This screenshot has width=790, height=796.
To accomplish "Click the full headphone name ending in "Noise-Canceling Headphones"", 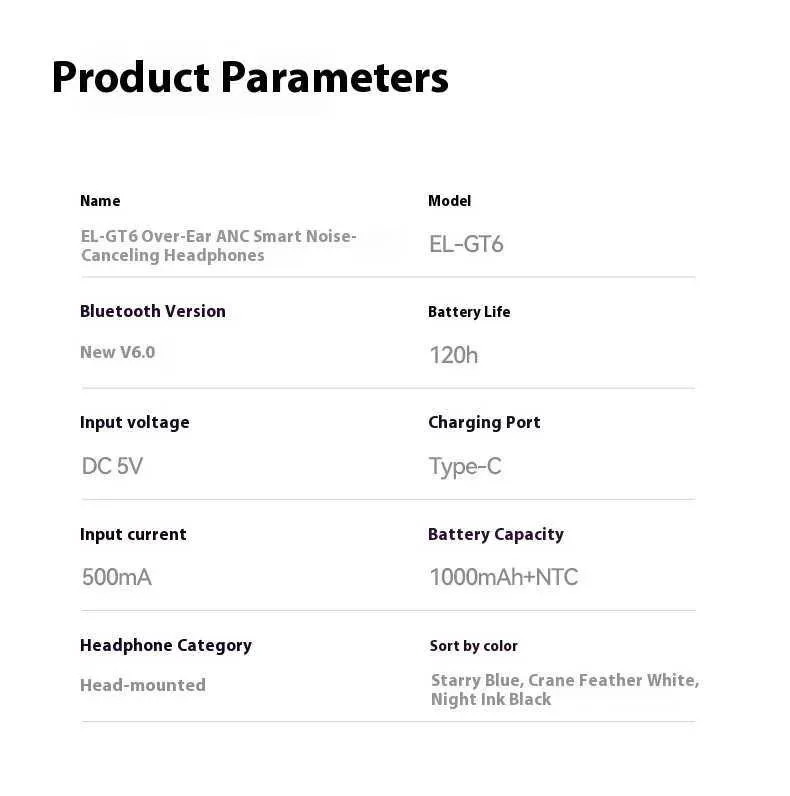I will click(x=218, y=246).
